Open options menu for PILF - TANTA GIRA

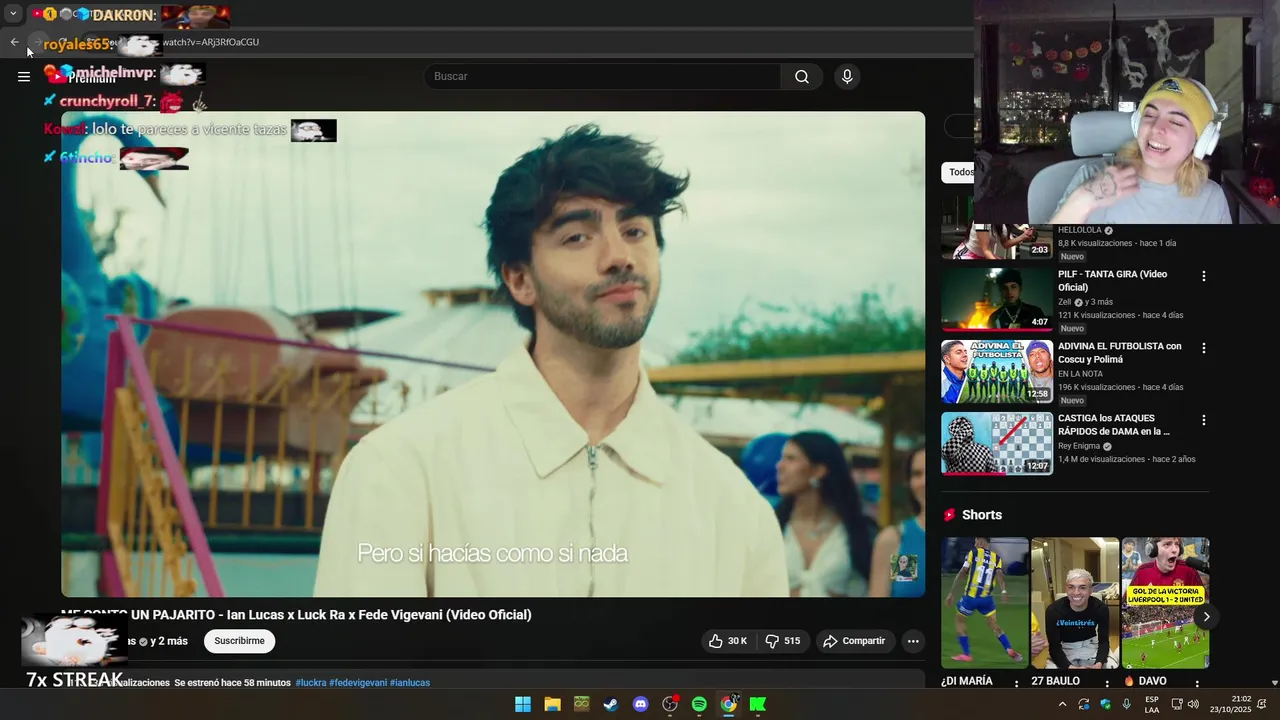point(1204,276)
